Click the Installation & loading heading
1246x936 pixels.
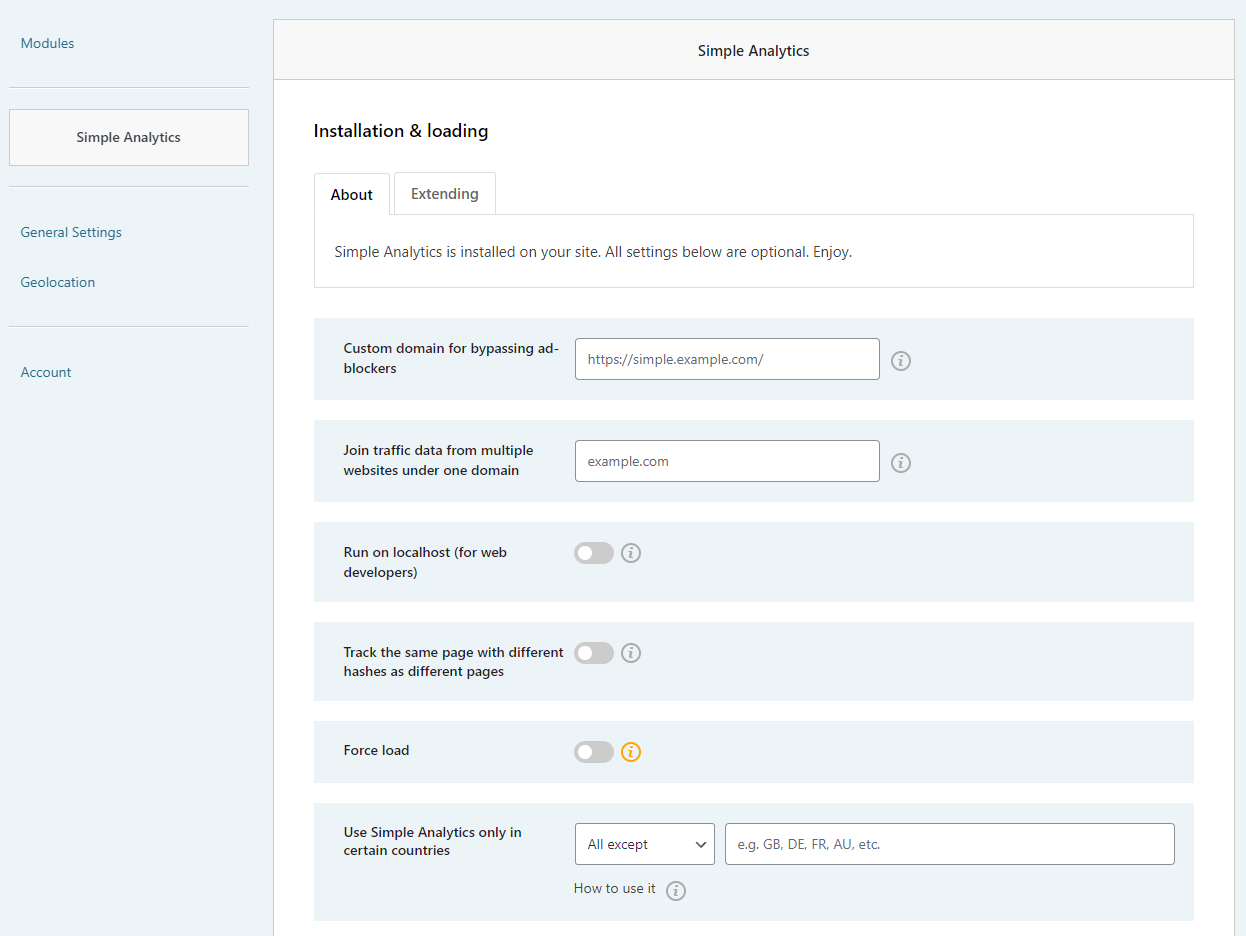click(401, 131)
